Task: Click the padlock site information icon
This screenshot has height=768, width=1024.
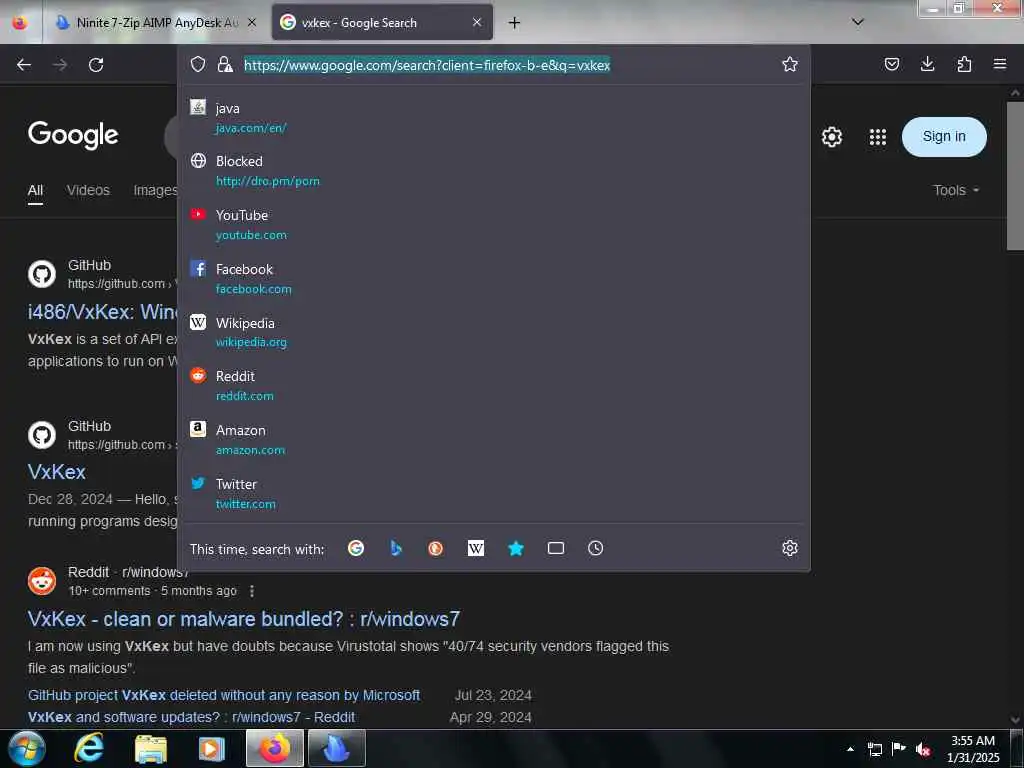Action: (x=225, y=64)
